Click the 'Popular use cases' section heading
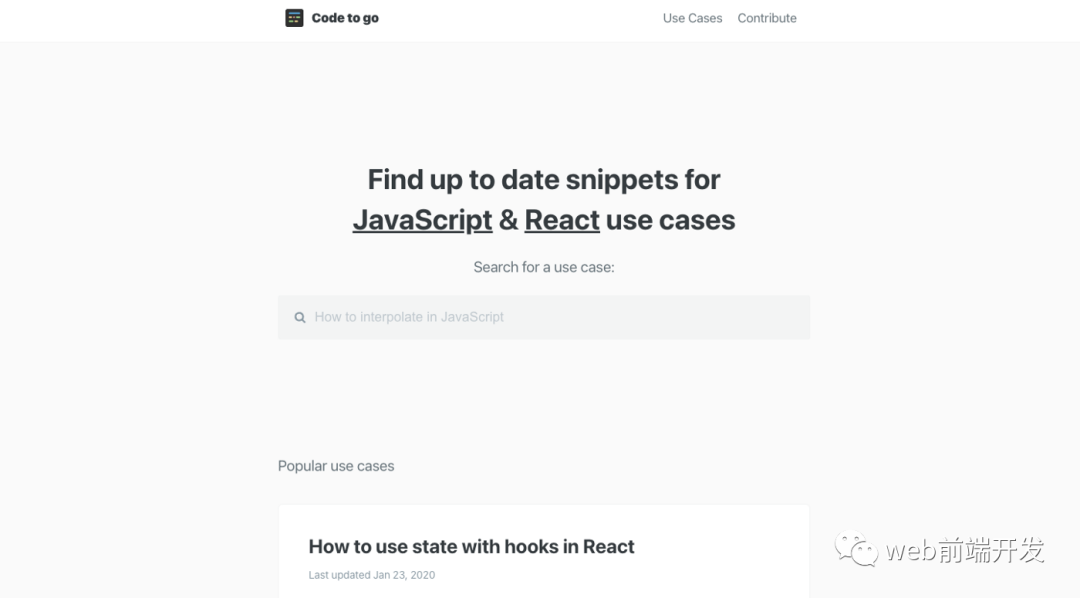 336,466
